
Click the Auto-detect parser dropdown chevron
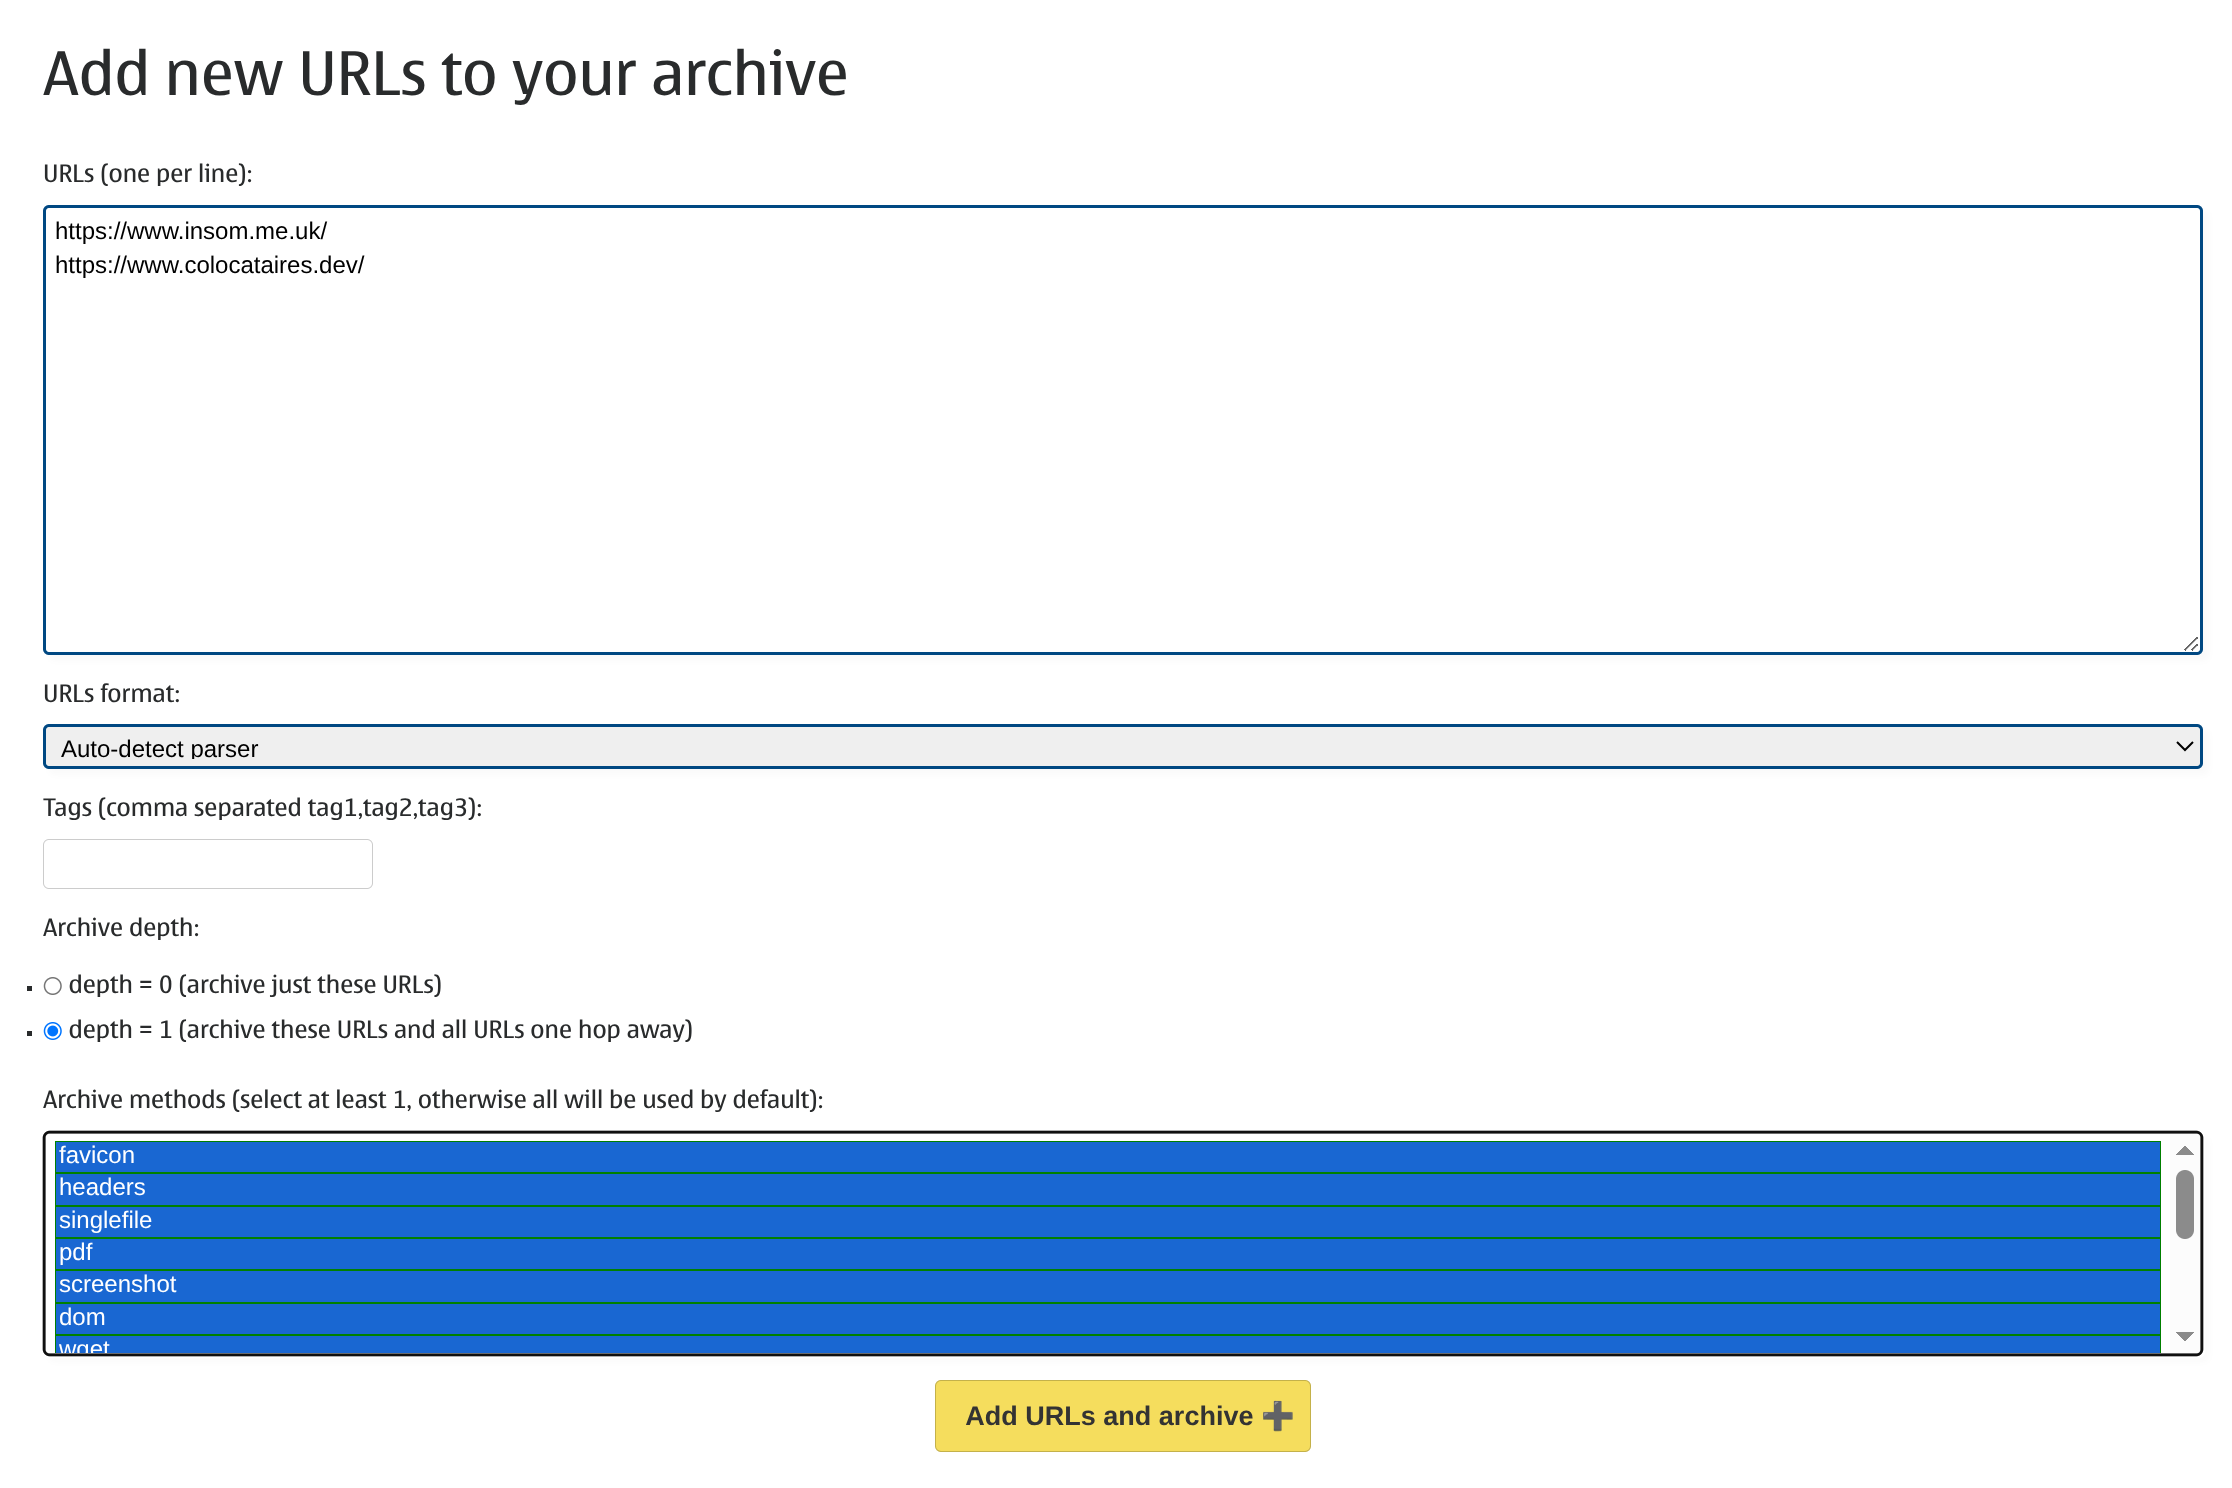2184,747
